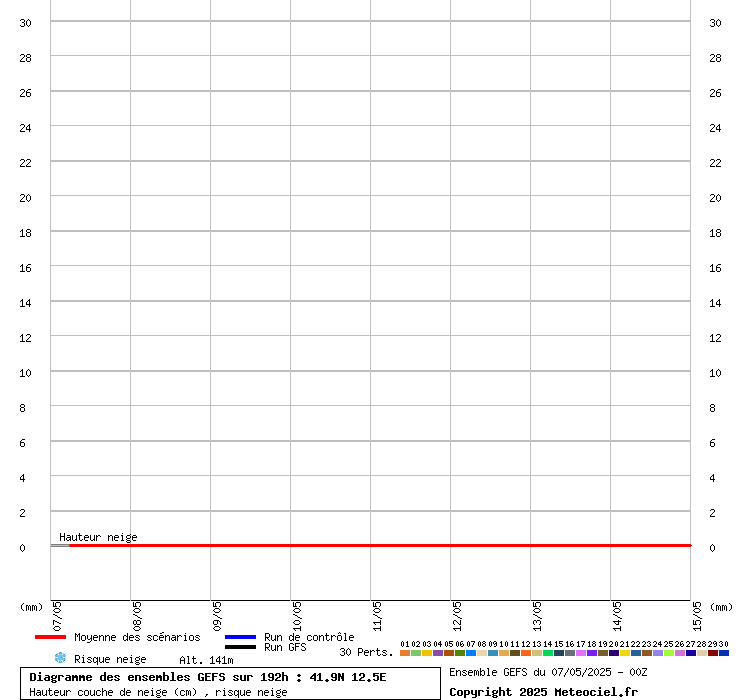This screenshot has height=700, width=740.
Task: Select perturbation 01 orange swatch
Action: click(x=405, y=653)
